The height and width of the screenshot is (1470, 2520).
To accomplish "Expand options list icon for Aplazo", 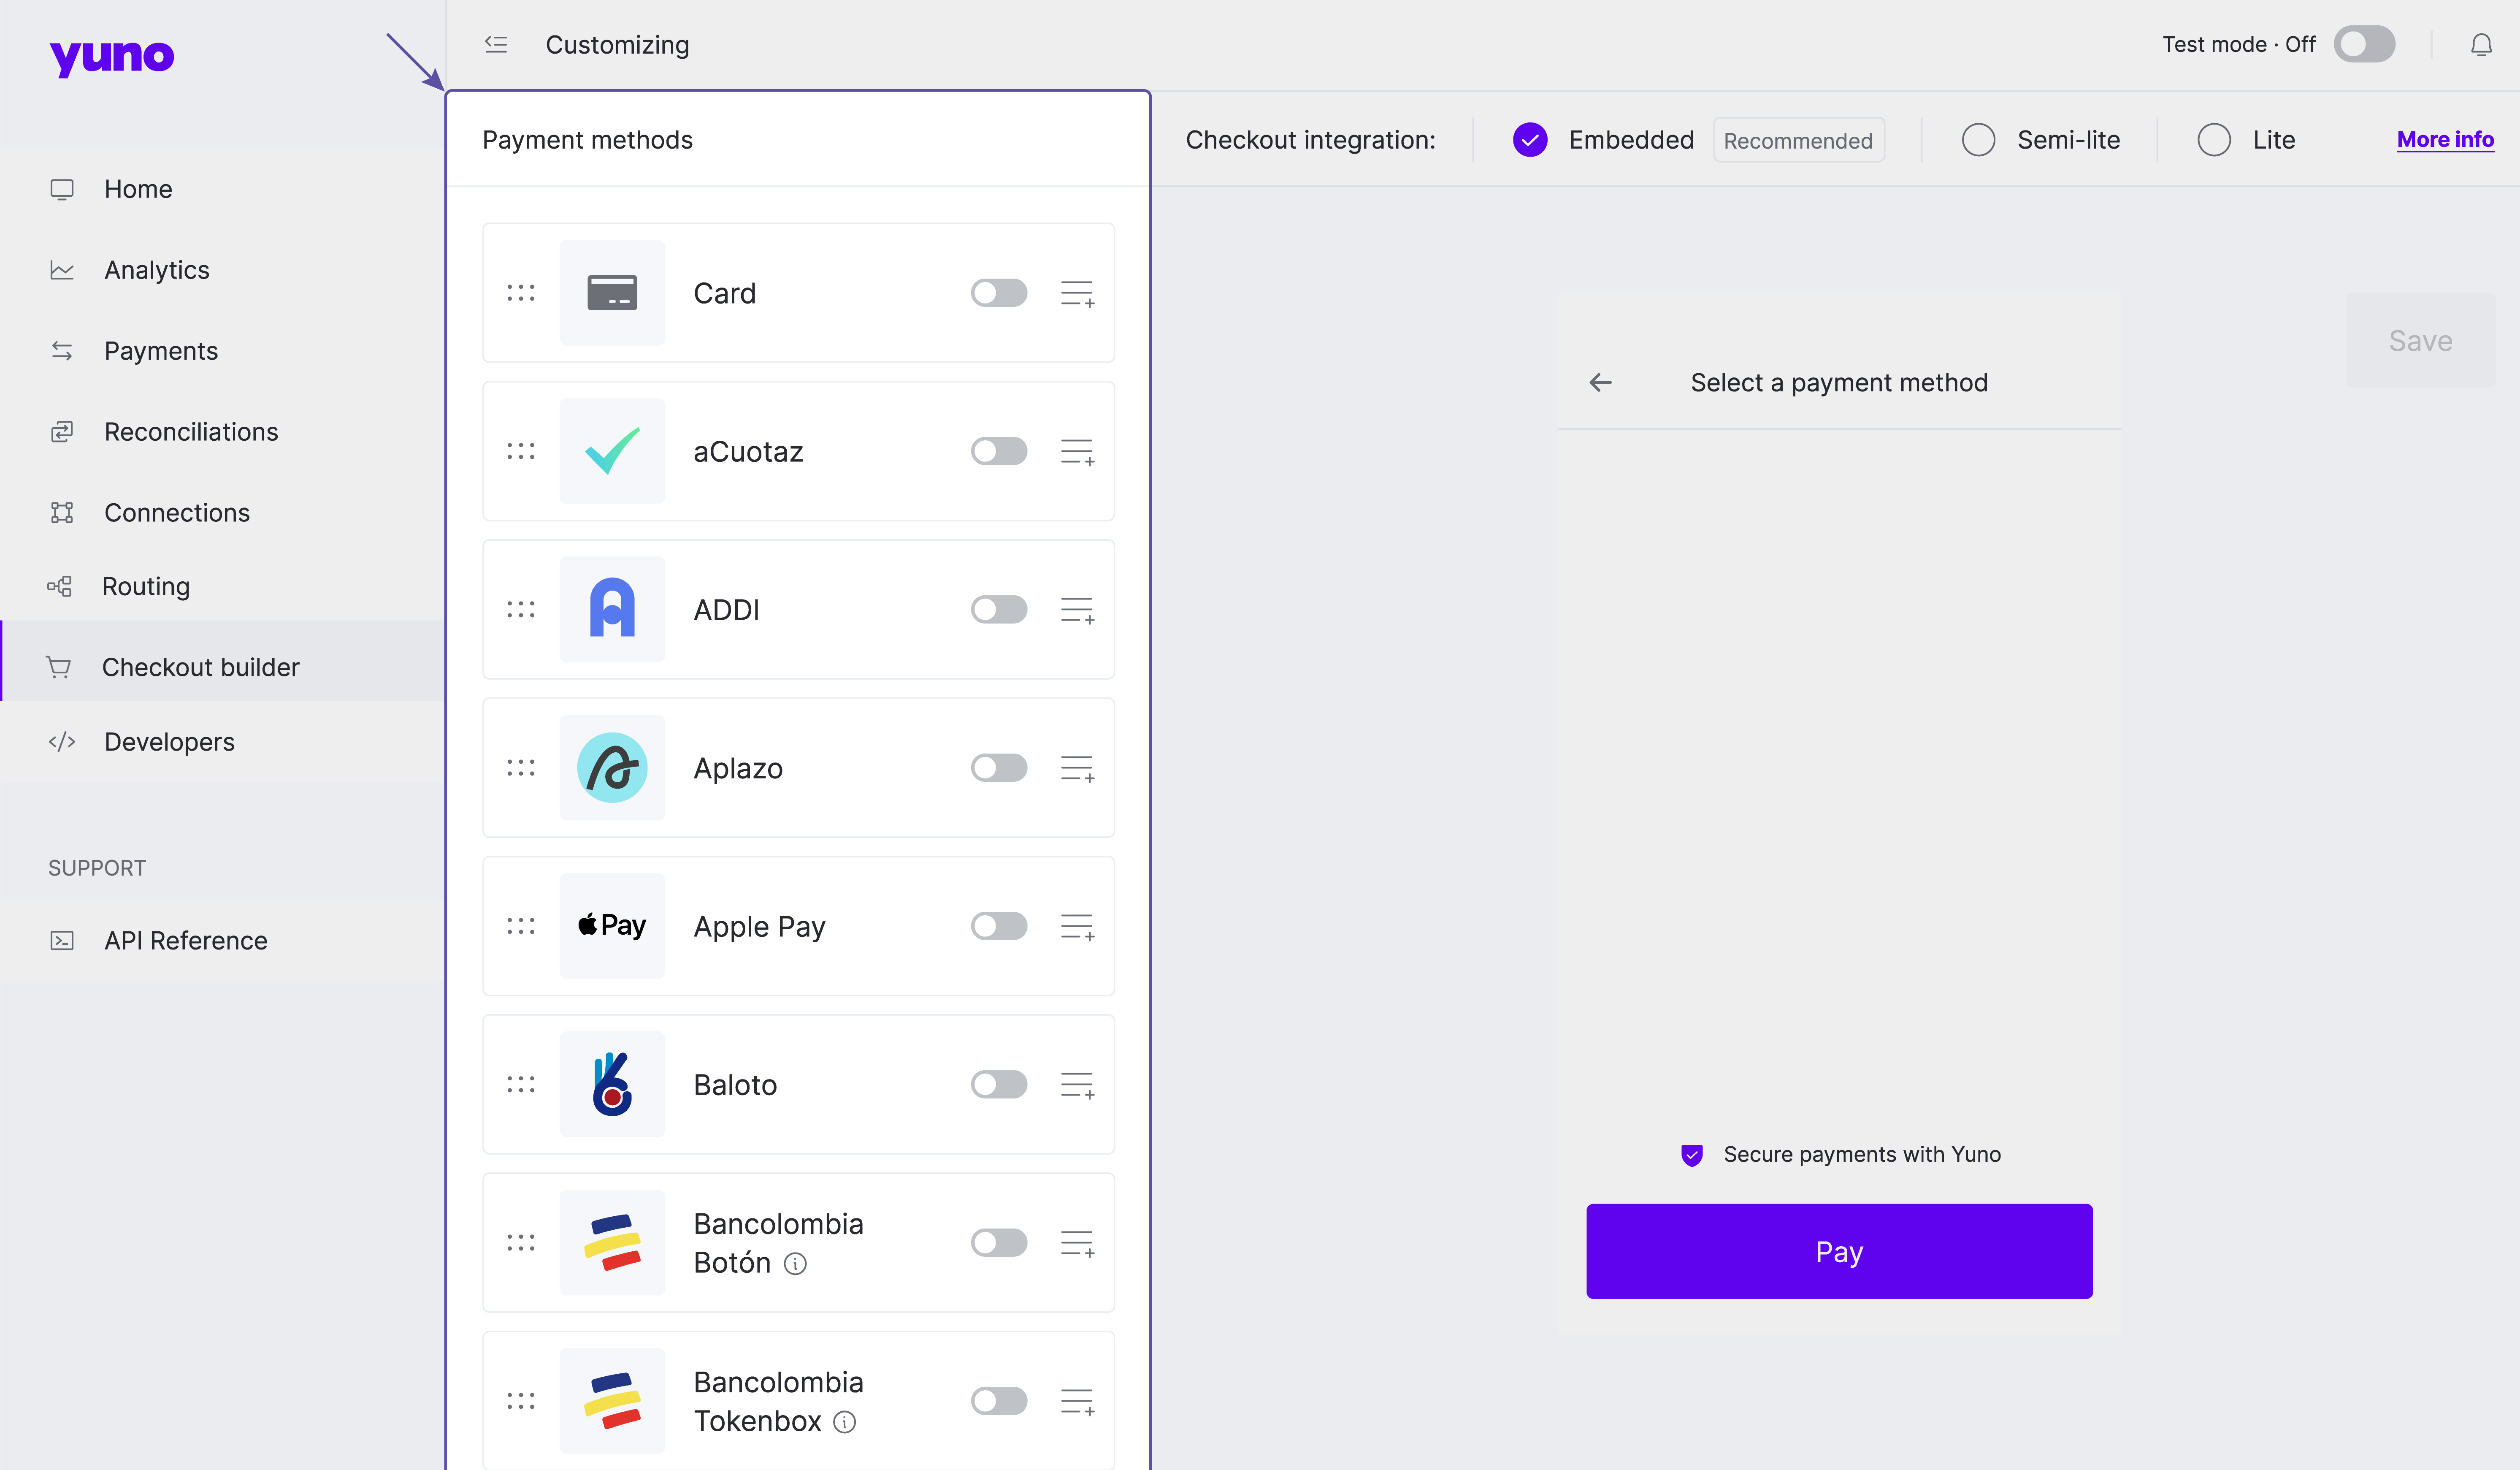I will click(x=1077, y=768).
